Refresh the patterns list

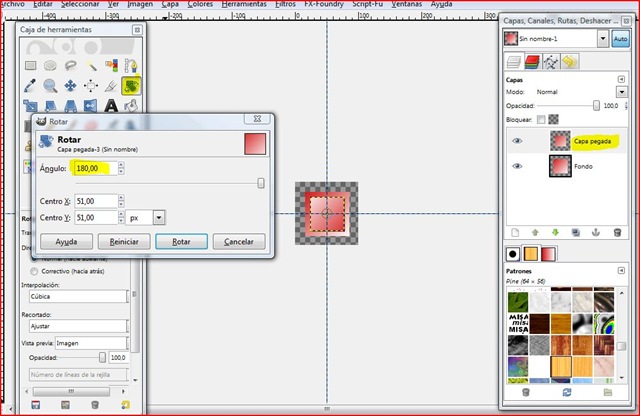click(x=567, y=392)
